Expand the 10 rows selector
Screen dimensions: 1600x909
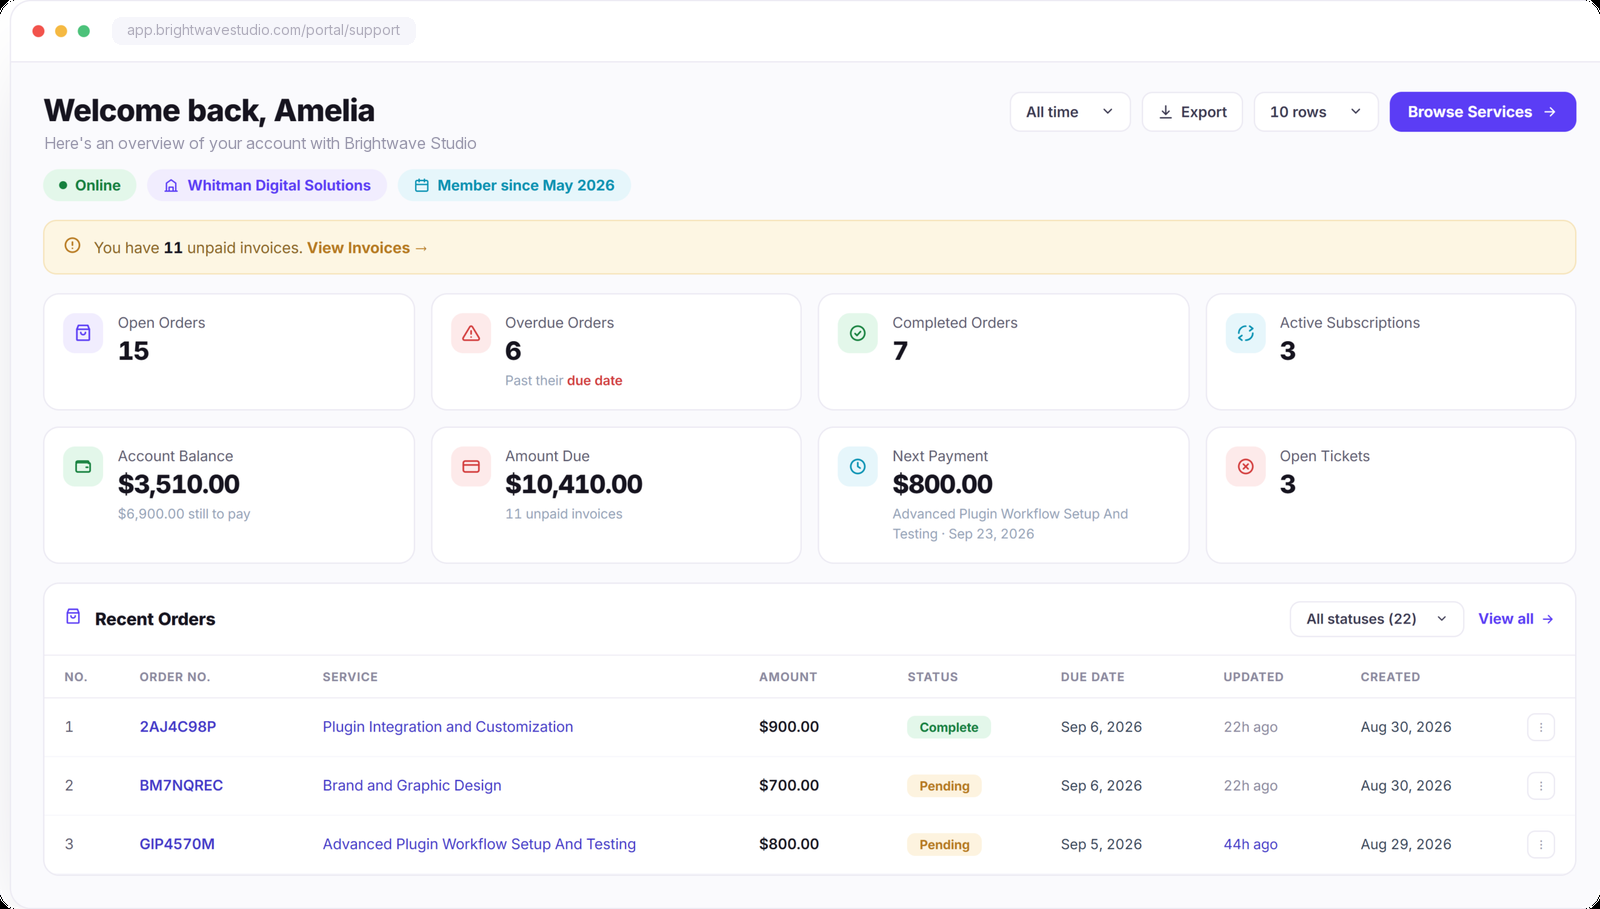[1316, 112]
